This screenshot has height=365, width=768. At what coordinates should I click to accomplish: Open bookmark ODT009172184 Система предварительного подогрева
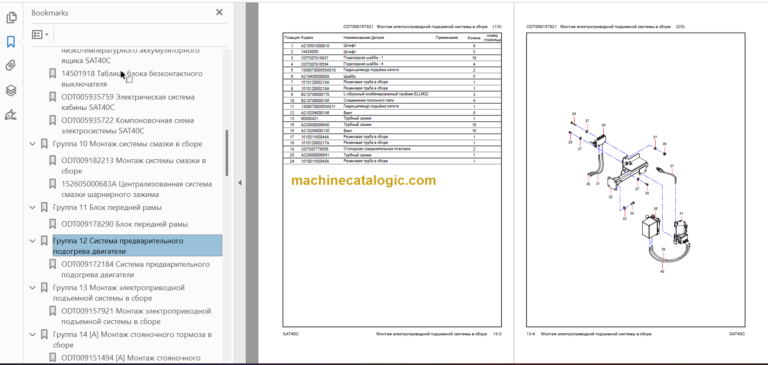[x=136, y=269]
